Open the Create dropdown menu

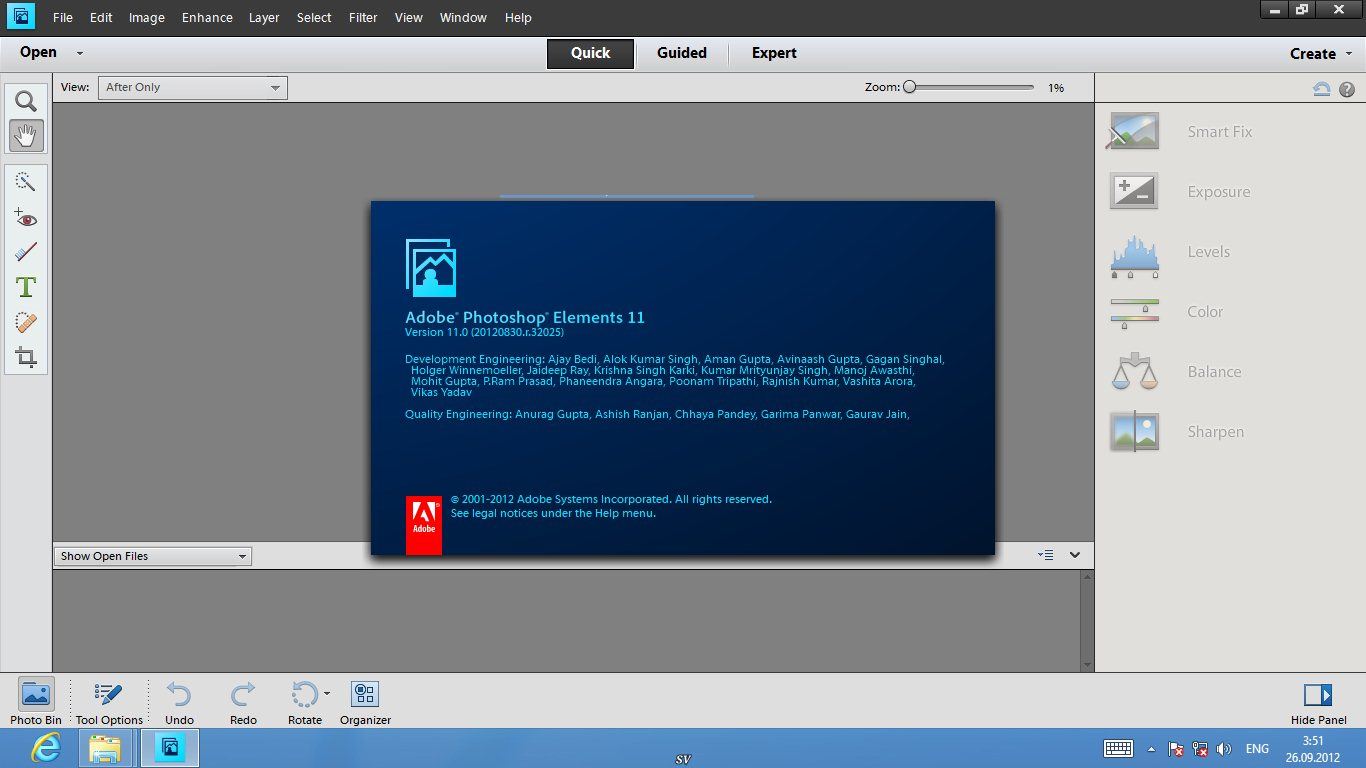point(1320,54)
